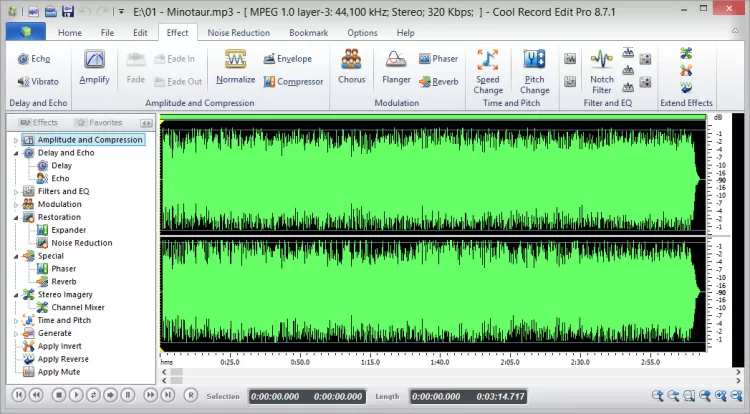
Task: Switch to the Noise Reduction ribbon tab
Action: 239,33
